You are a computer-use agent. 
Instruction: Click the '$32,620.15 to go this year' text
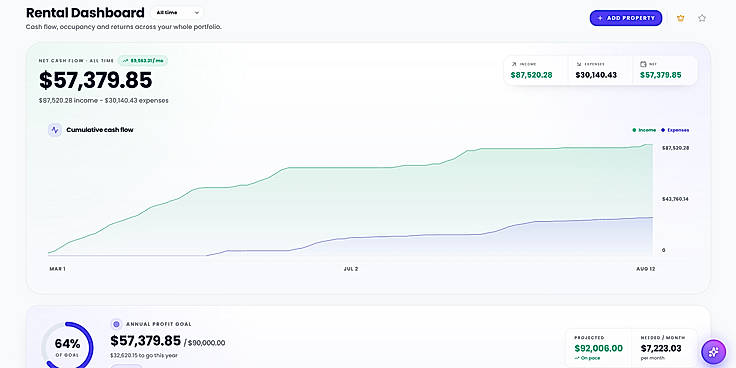click(x=144, y=355)
